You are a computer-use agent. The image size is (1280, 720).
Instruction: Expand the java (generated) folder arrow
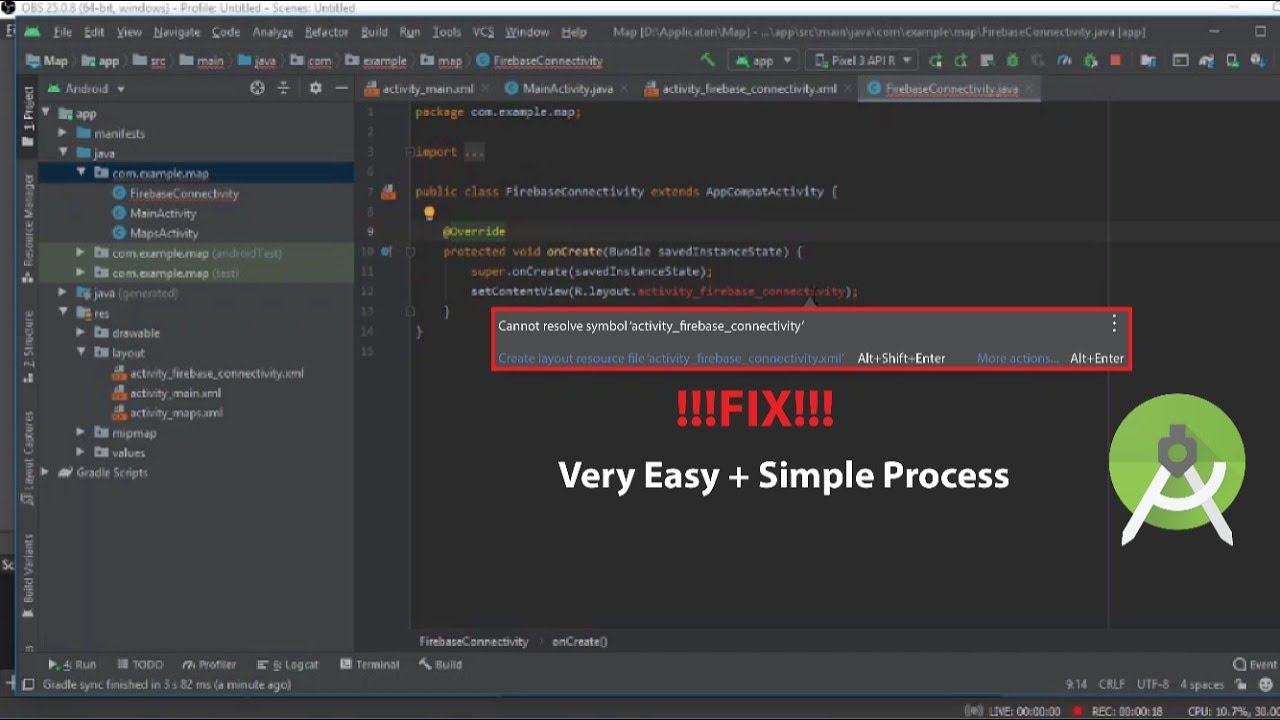(x=62, y=293)
